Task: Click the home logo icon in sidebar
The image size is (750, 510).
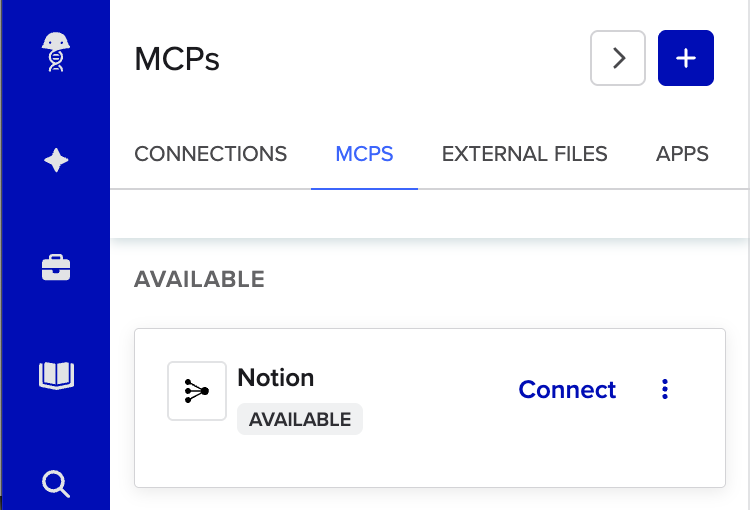Action: (x=56, y=52)
